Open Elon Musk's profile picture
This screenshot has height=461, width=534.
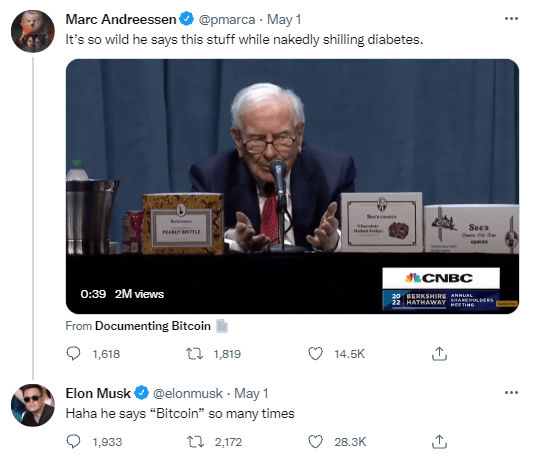[x=33, y=405]
